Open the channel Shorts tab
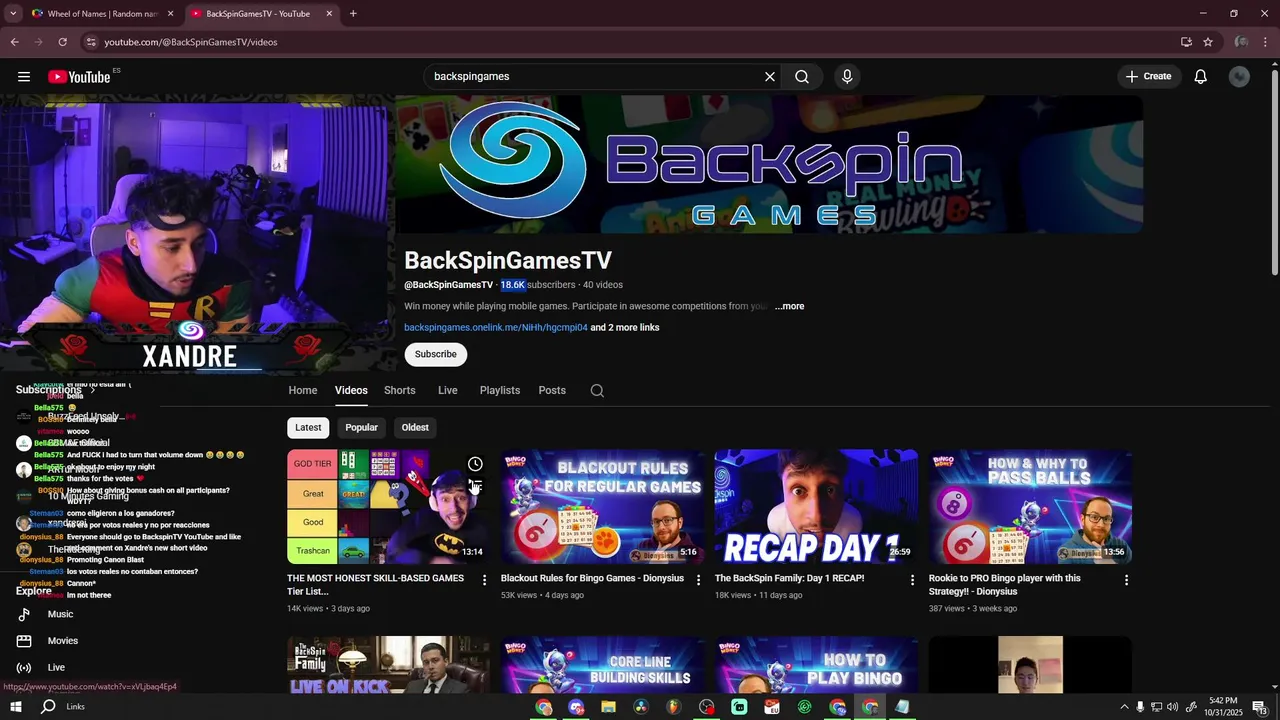Viewport: 1280px width, 720px height. [x=400, y=391]
